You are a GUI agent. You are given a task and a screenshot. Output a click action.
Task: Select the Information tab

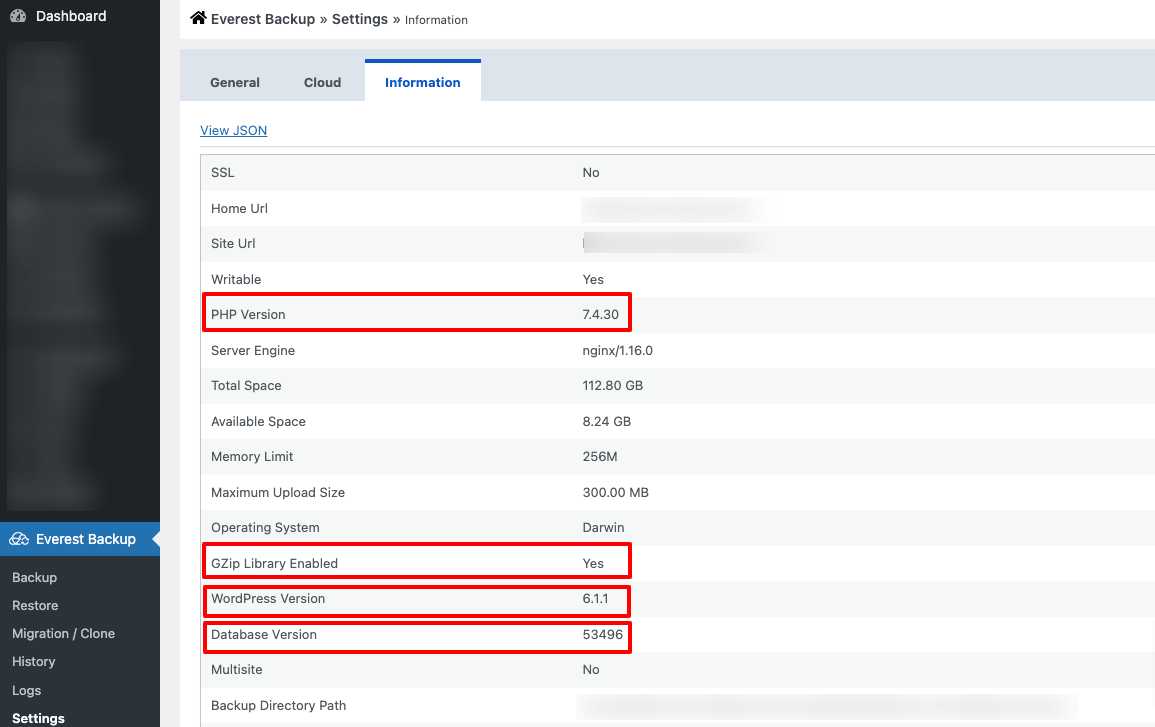(422, 82)
